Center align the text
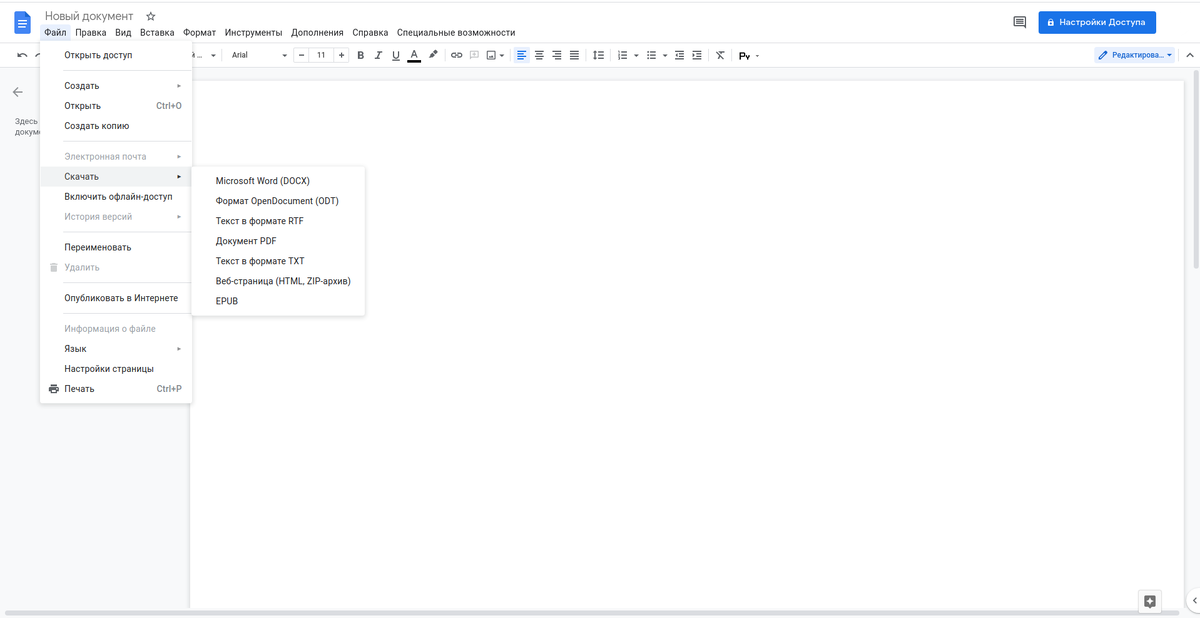Viewport: 1200px width, 618px height. [539, 55]
